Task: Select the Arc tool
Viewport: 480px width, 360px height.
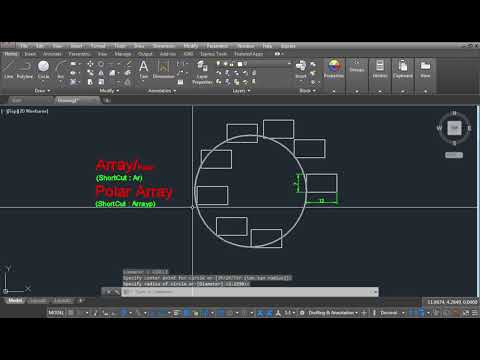Action: click(x=60, y=69)
